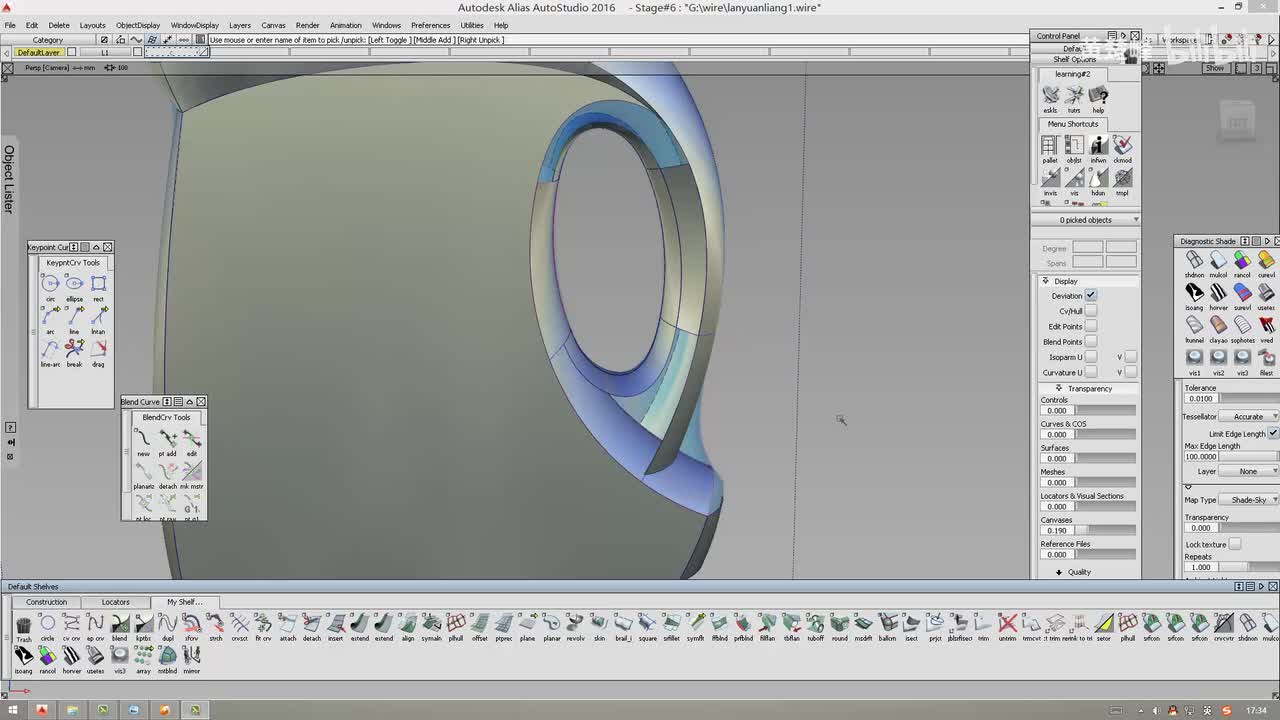Activate the new blend curve tool
1280x720 pixels.
143,440
